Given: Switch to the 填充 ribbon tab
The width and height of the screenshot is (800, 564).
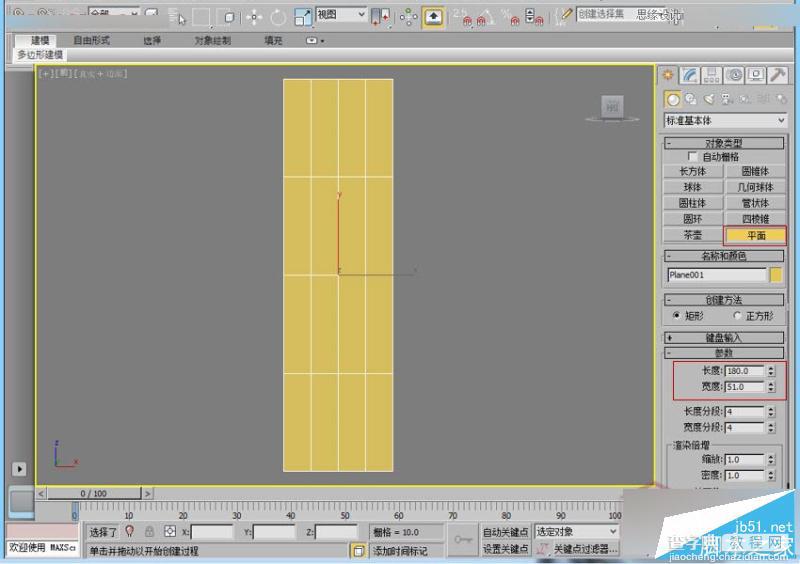Looking at the screenshot, I should (x=273, y=40).
